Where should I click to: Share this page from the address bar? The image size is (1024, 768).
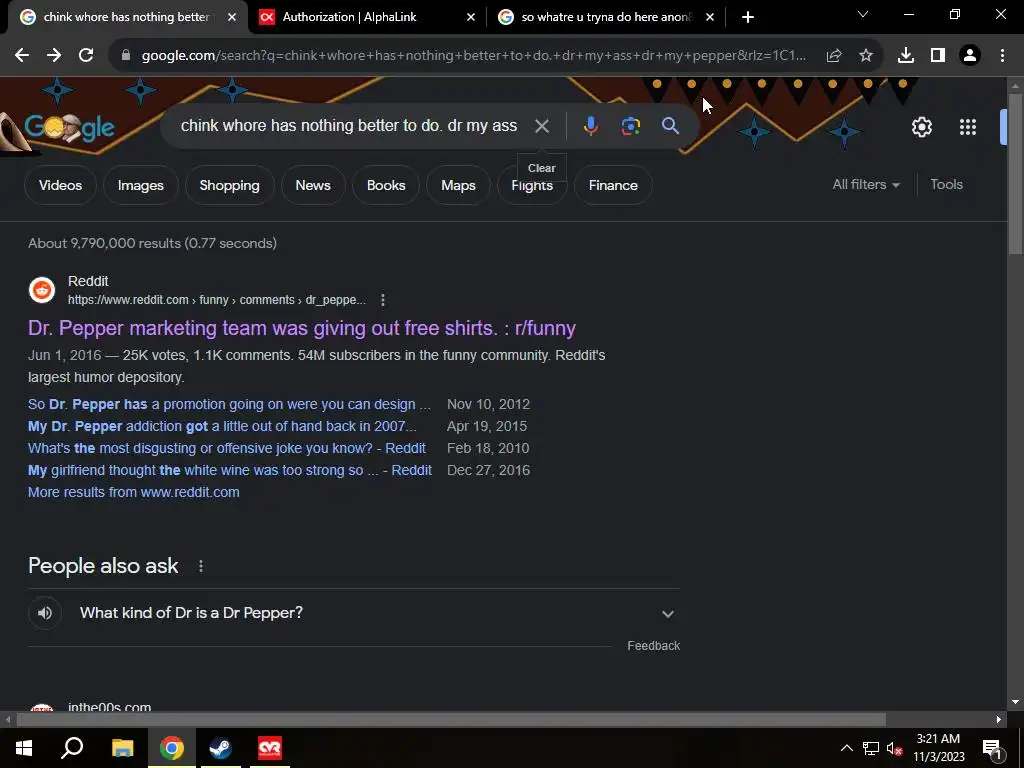(834, 56)
